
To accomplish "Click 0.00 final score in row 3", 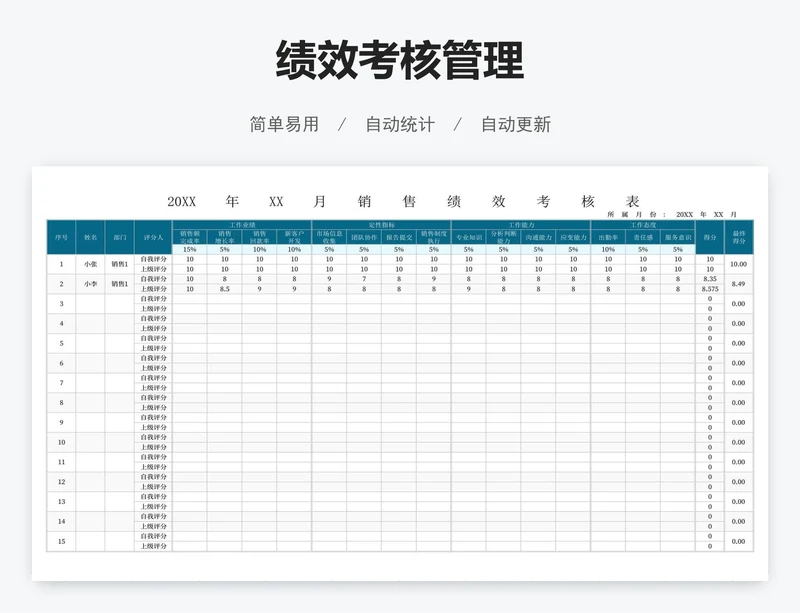I will pos(739,304).
